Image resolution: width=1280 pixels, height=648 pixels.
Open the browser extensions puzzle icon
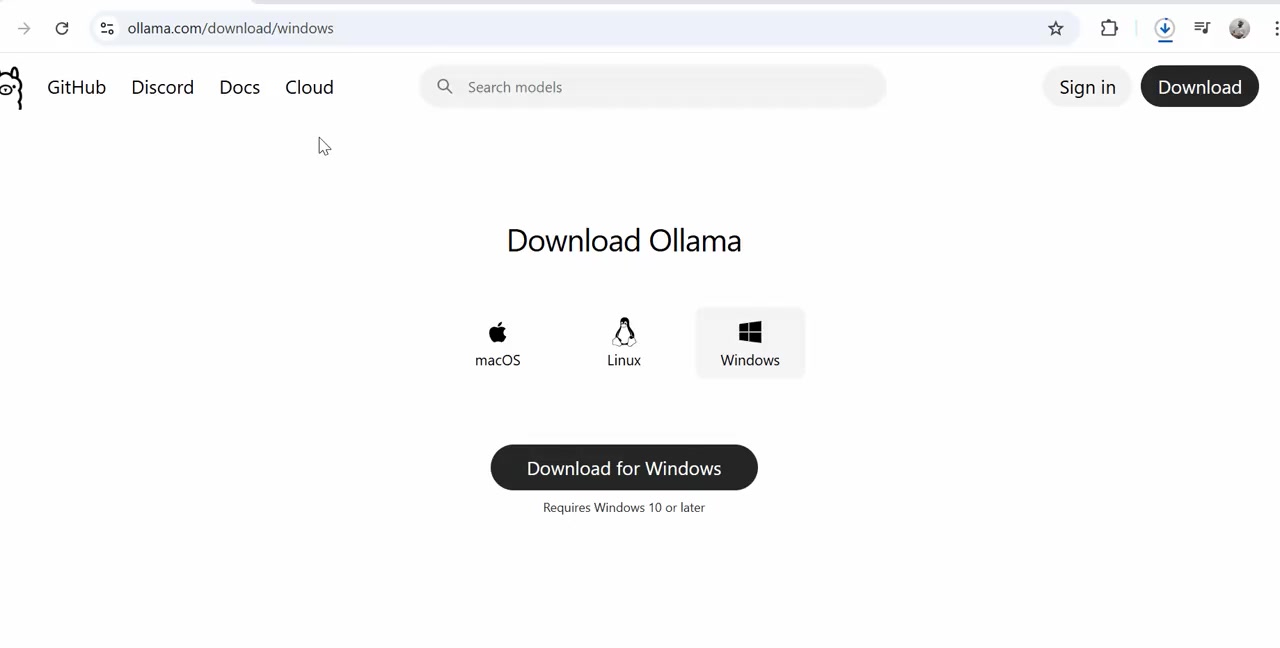1109,28
